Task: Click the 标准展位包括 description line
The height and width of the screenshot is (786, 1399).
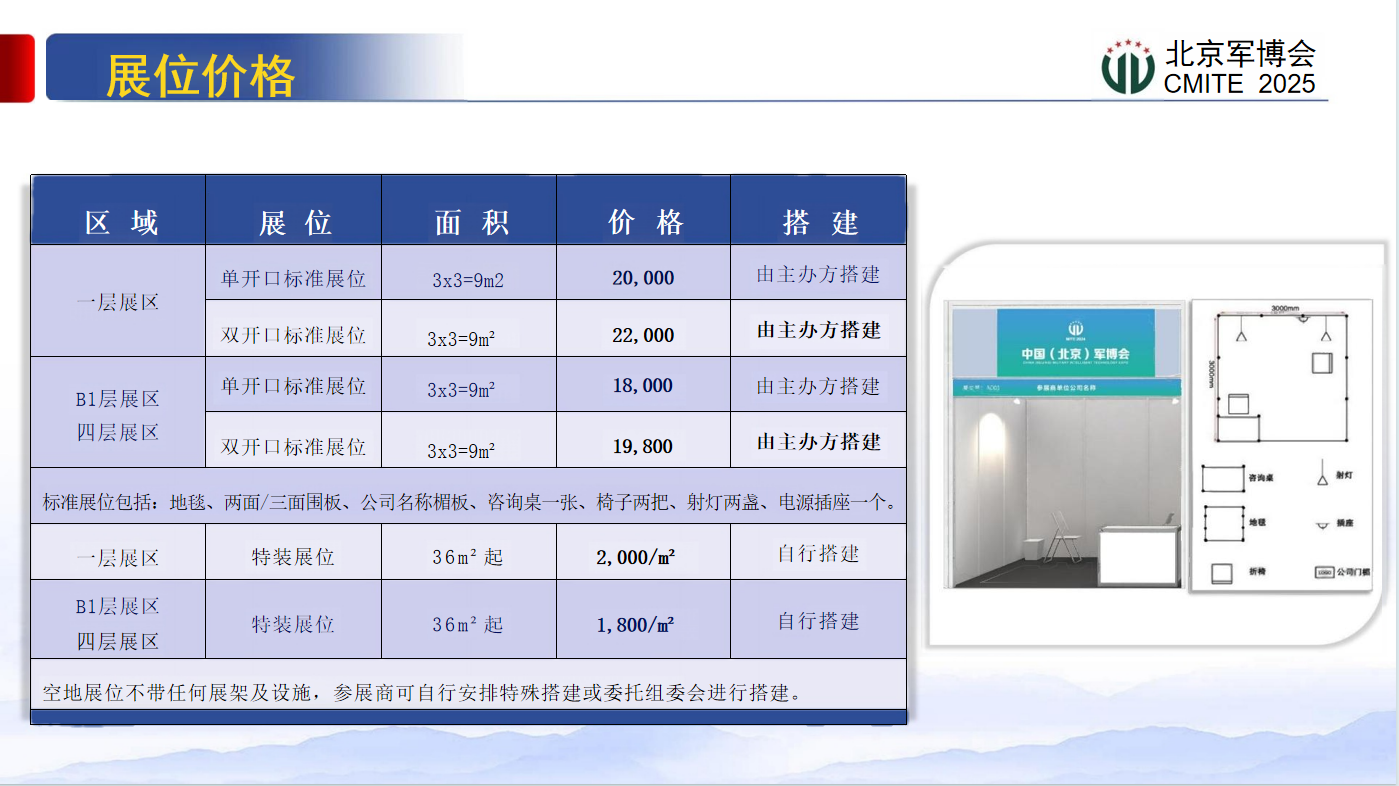Action: click(469, 502)
